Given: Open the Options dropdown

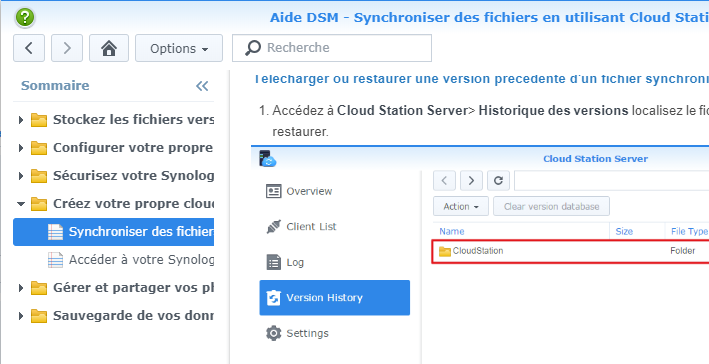Looking at the screenshot, I should tap(179, 48).
